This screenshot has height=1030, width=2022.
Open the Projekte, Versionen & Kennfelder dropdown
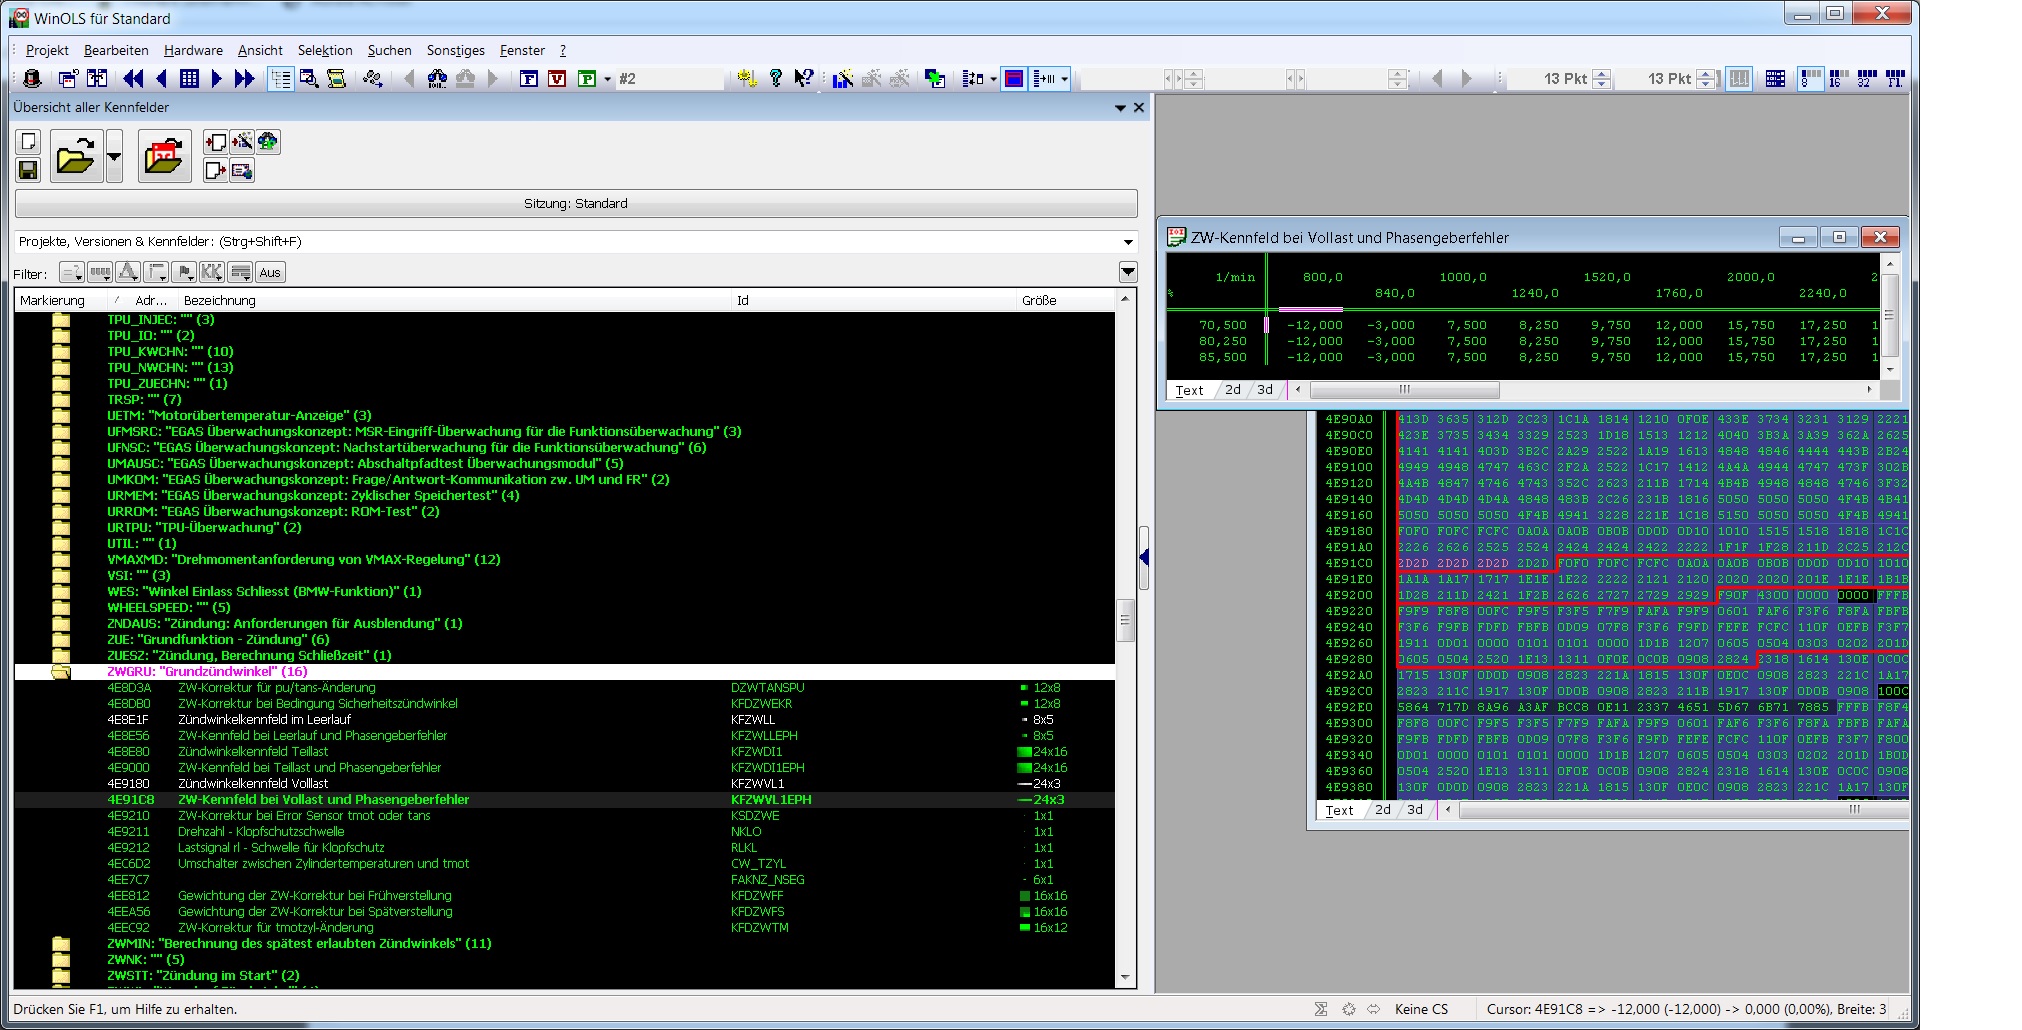click(x=1128, y=242)
